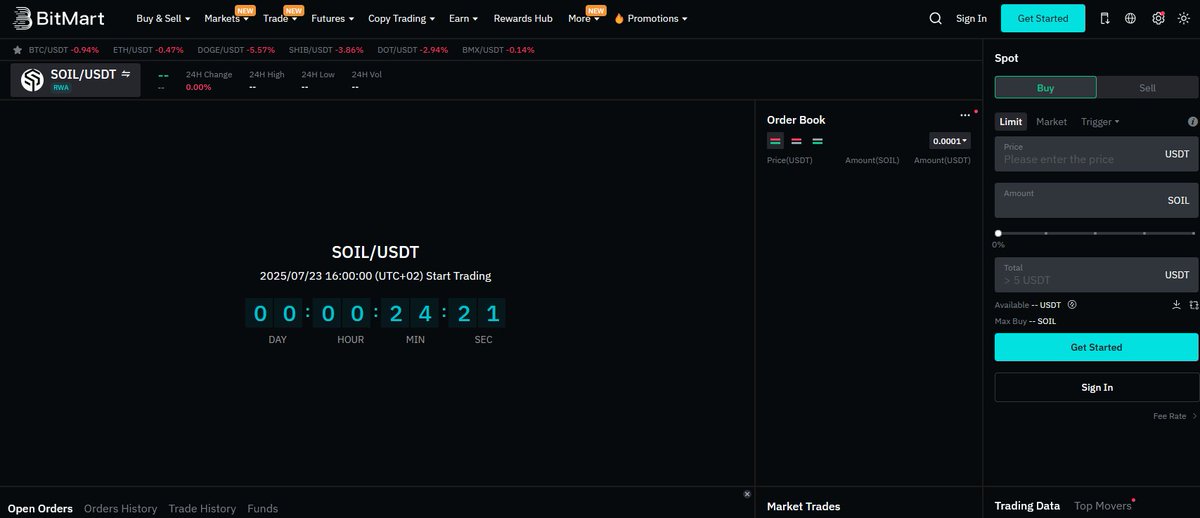Click the deposit download icon
Screen dimensions: 1200x518
pyautogui.click(x=1176, y=304)
